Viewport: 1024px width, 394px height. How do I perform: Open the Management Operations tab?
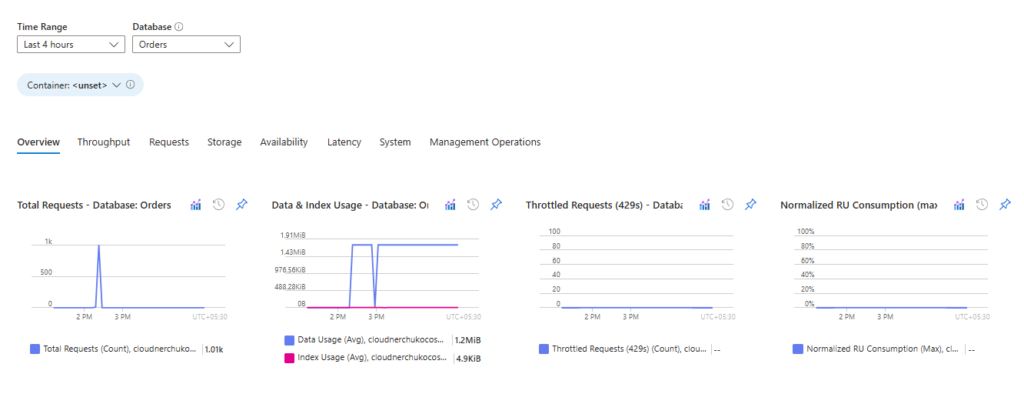[x=485, y=142]
